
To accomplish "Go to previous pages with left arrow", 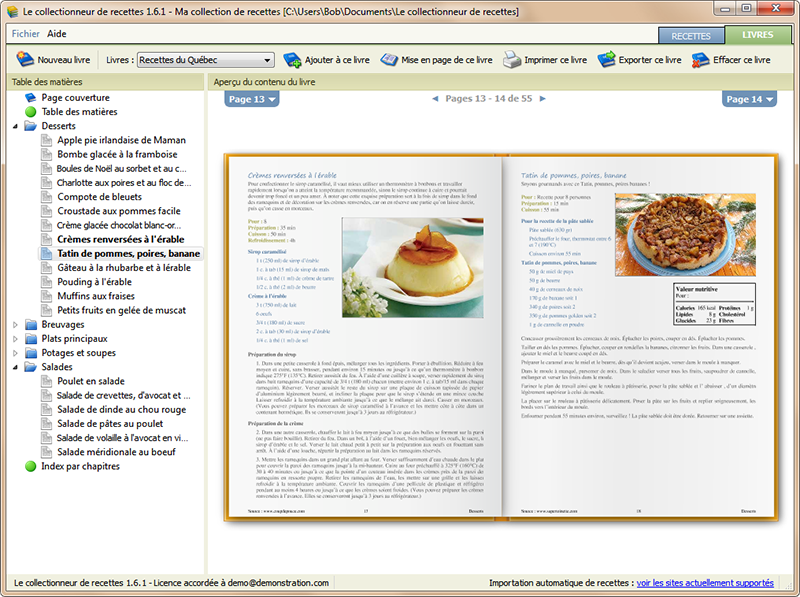I will click(435, 98).
